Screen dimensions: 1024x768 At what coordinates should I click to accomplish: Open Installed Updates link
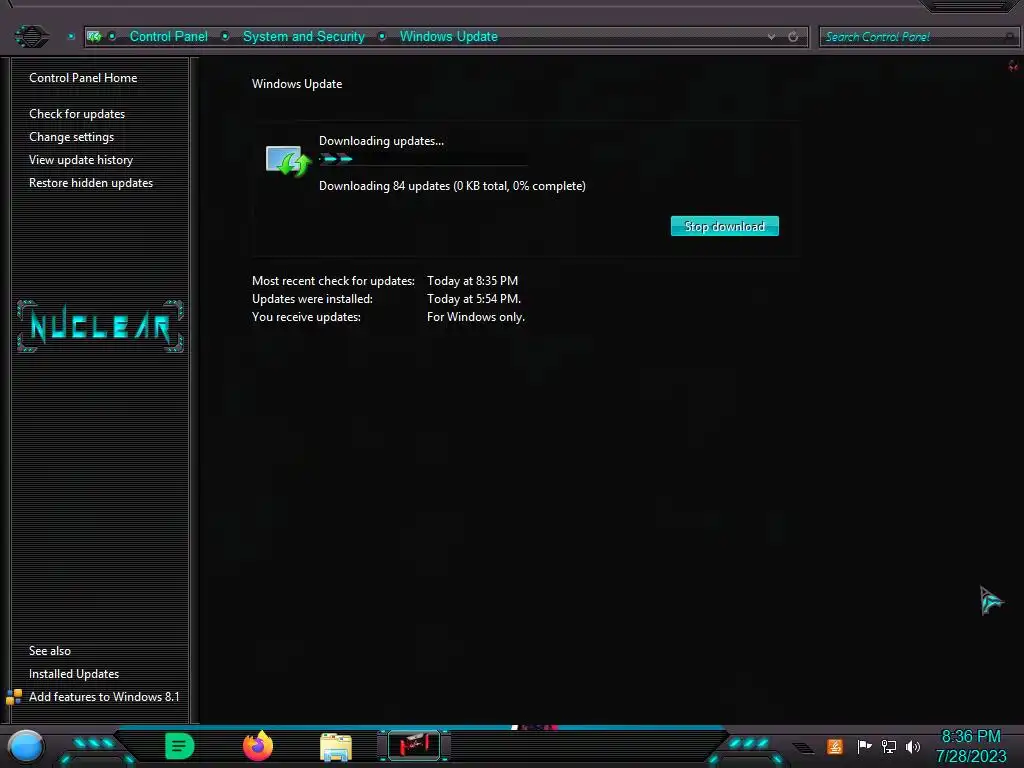pyautogui.click(x=74, y=673)
